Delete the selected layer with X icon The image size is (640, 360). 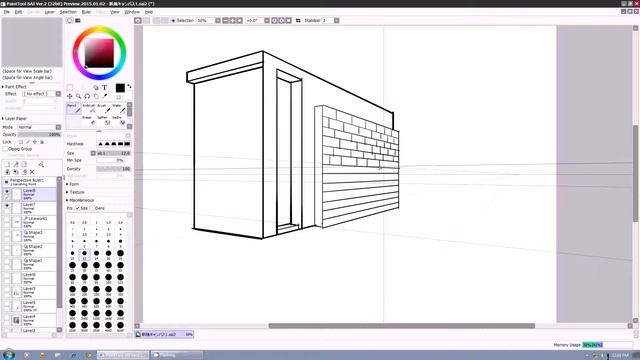pos(32,172)
